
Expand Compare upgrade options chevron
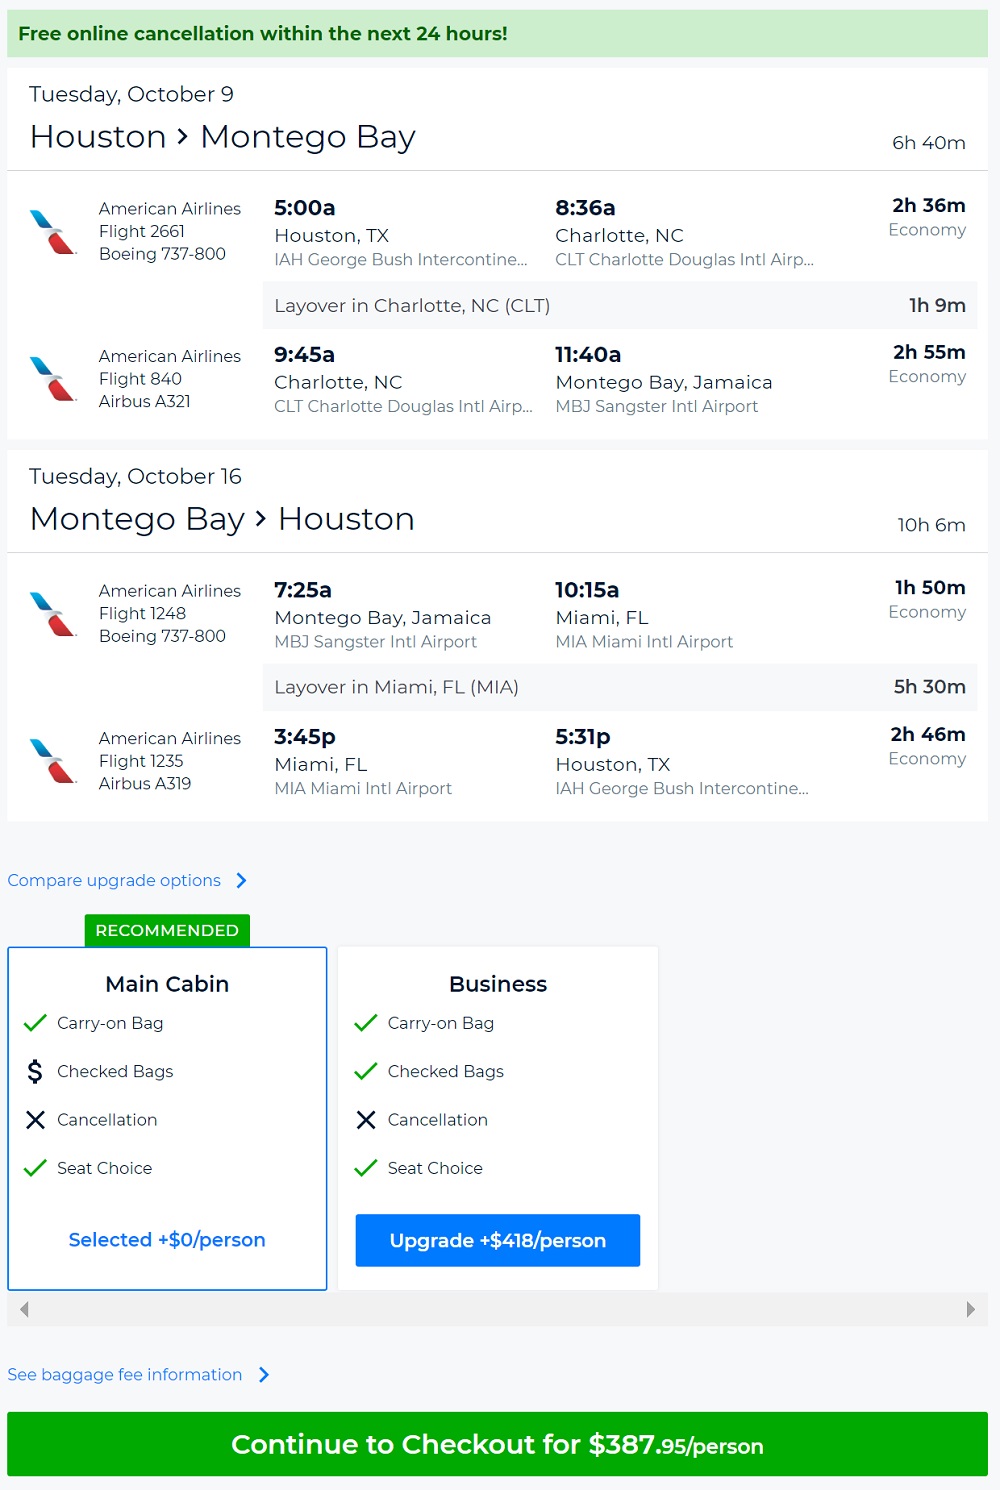(x=241, y=881)
